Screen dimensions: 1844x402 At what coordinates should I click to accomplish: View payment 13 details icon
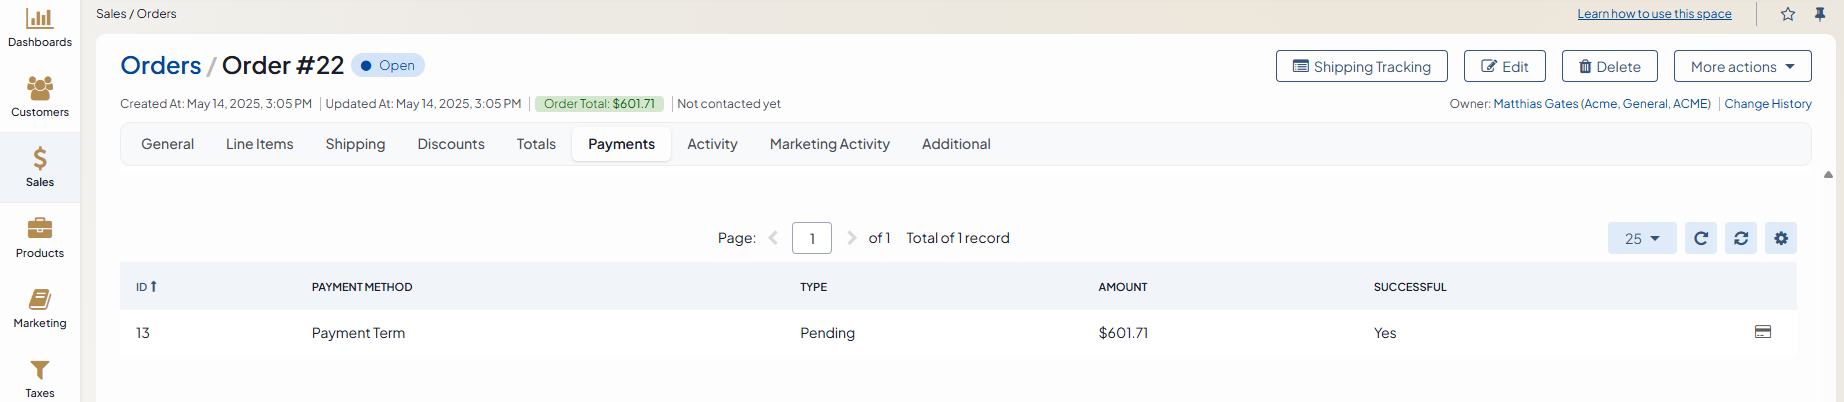[x=1763, y=332]
